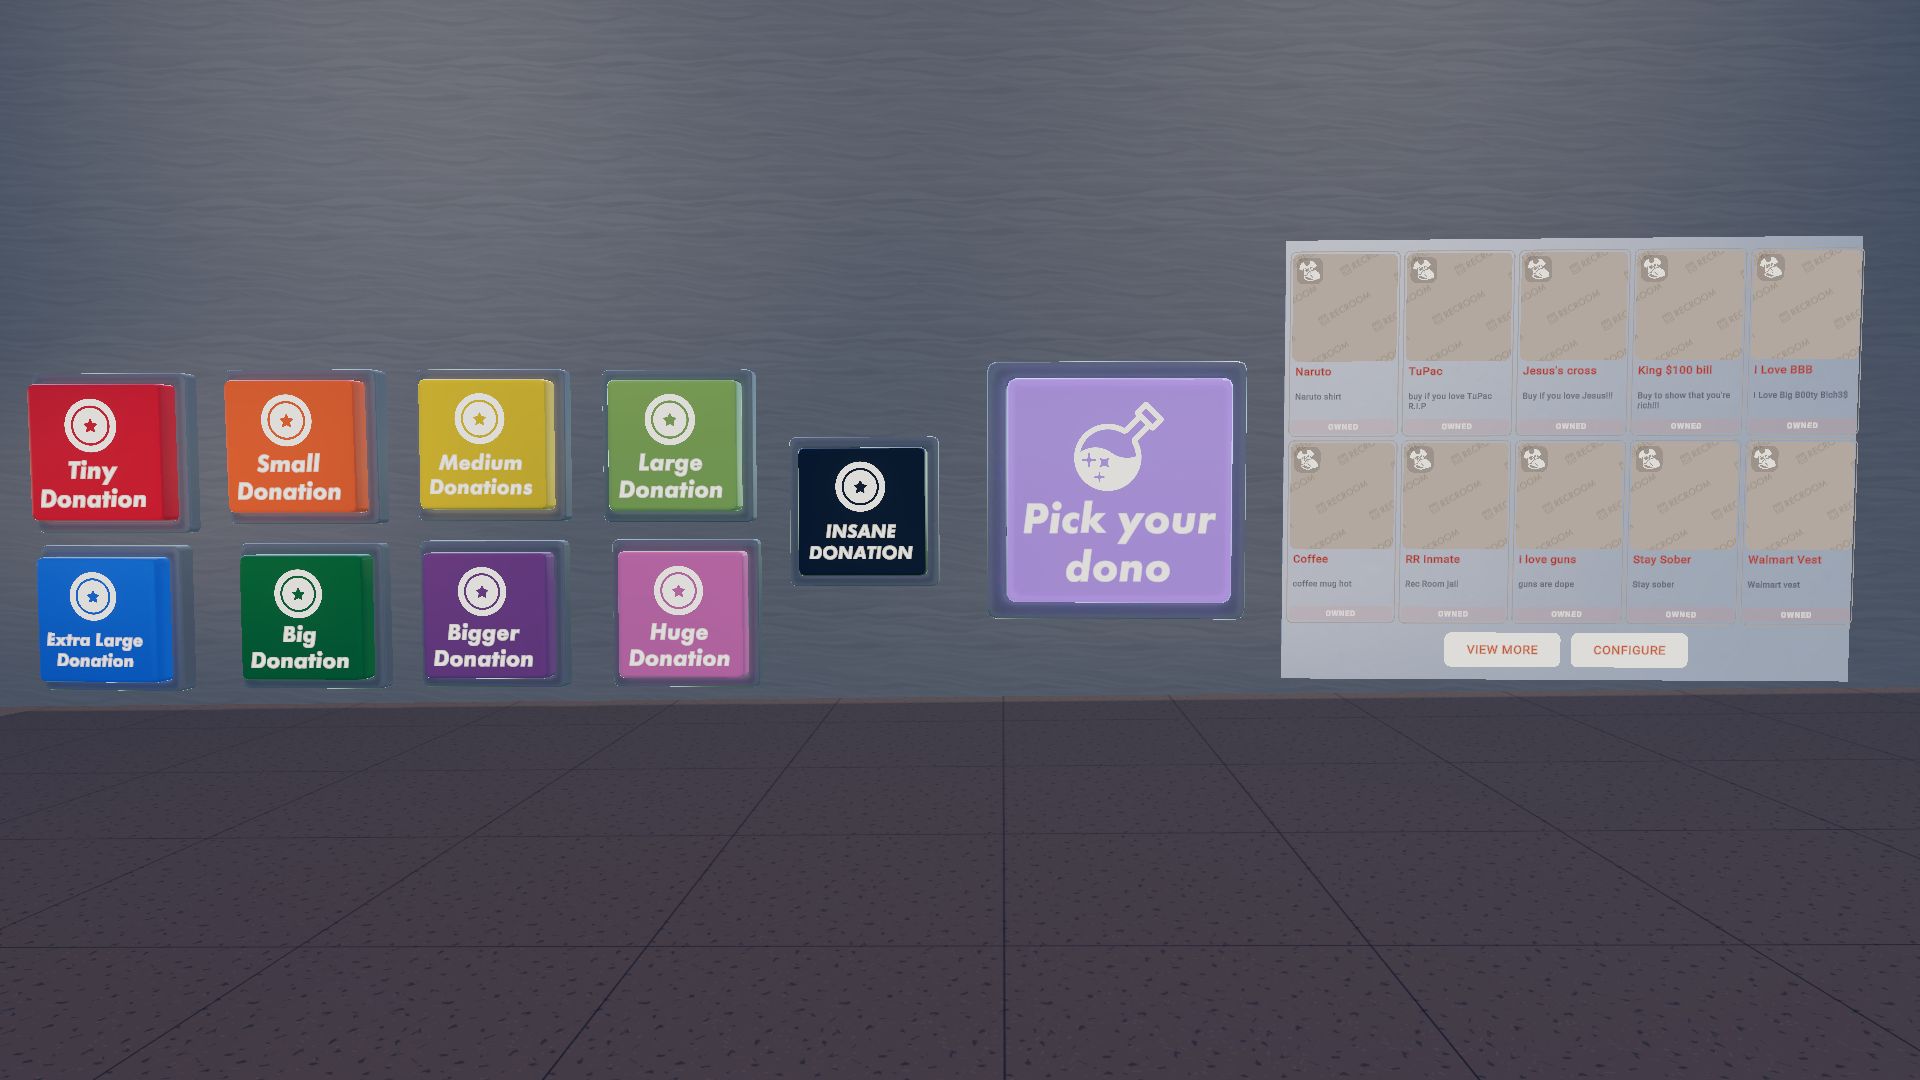Click the star coin icon on Insane Donation
Screen dimensions: 1920x1080
point(862,488)
